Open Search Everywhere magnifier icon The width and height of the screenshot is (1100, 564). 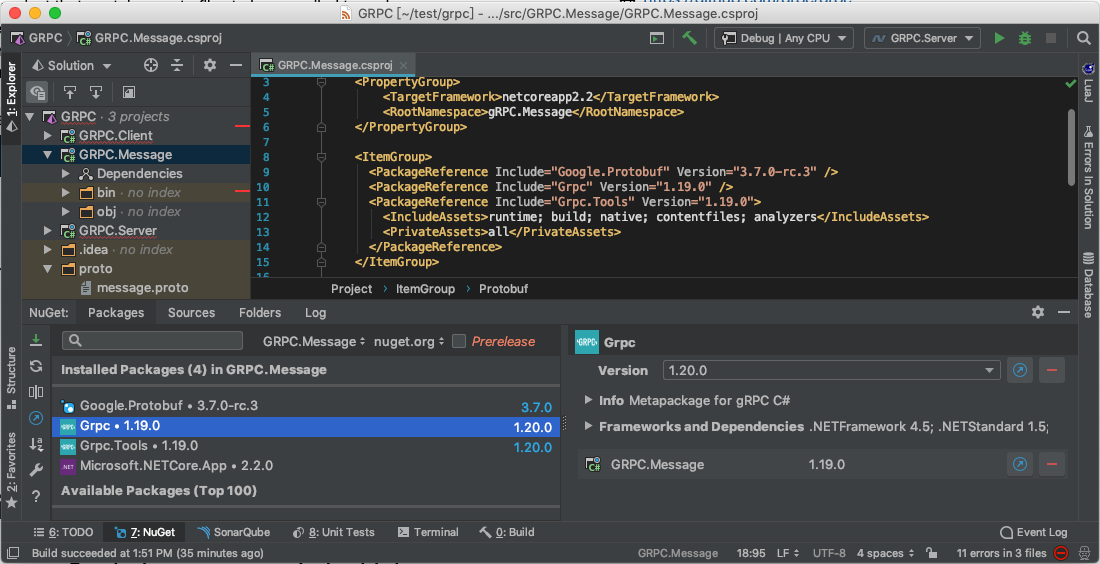pyautogui.click(x=1083, y=38)
